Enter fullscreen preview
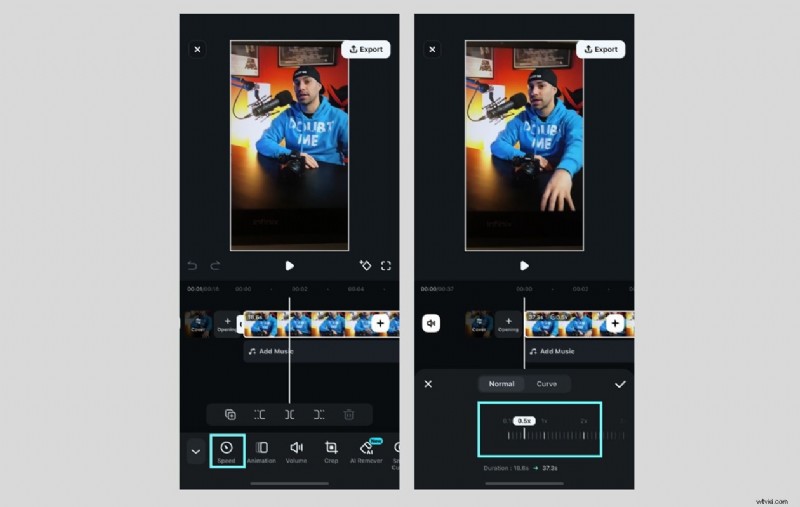The height and width of the screenshot is (507, 800). [x=386, y=266]
